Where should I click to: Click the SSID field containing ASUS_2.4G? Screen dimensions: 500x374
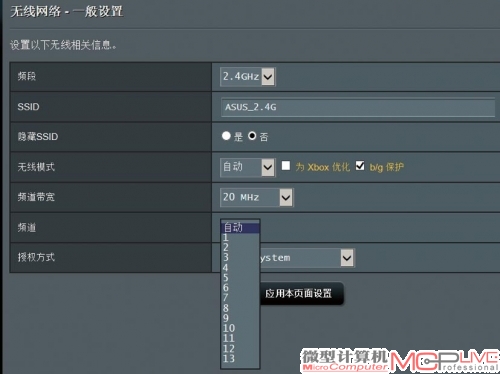[358, 107]
